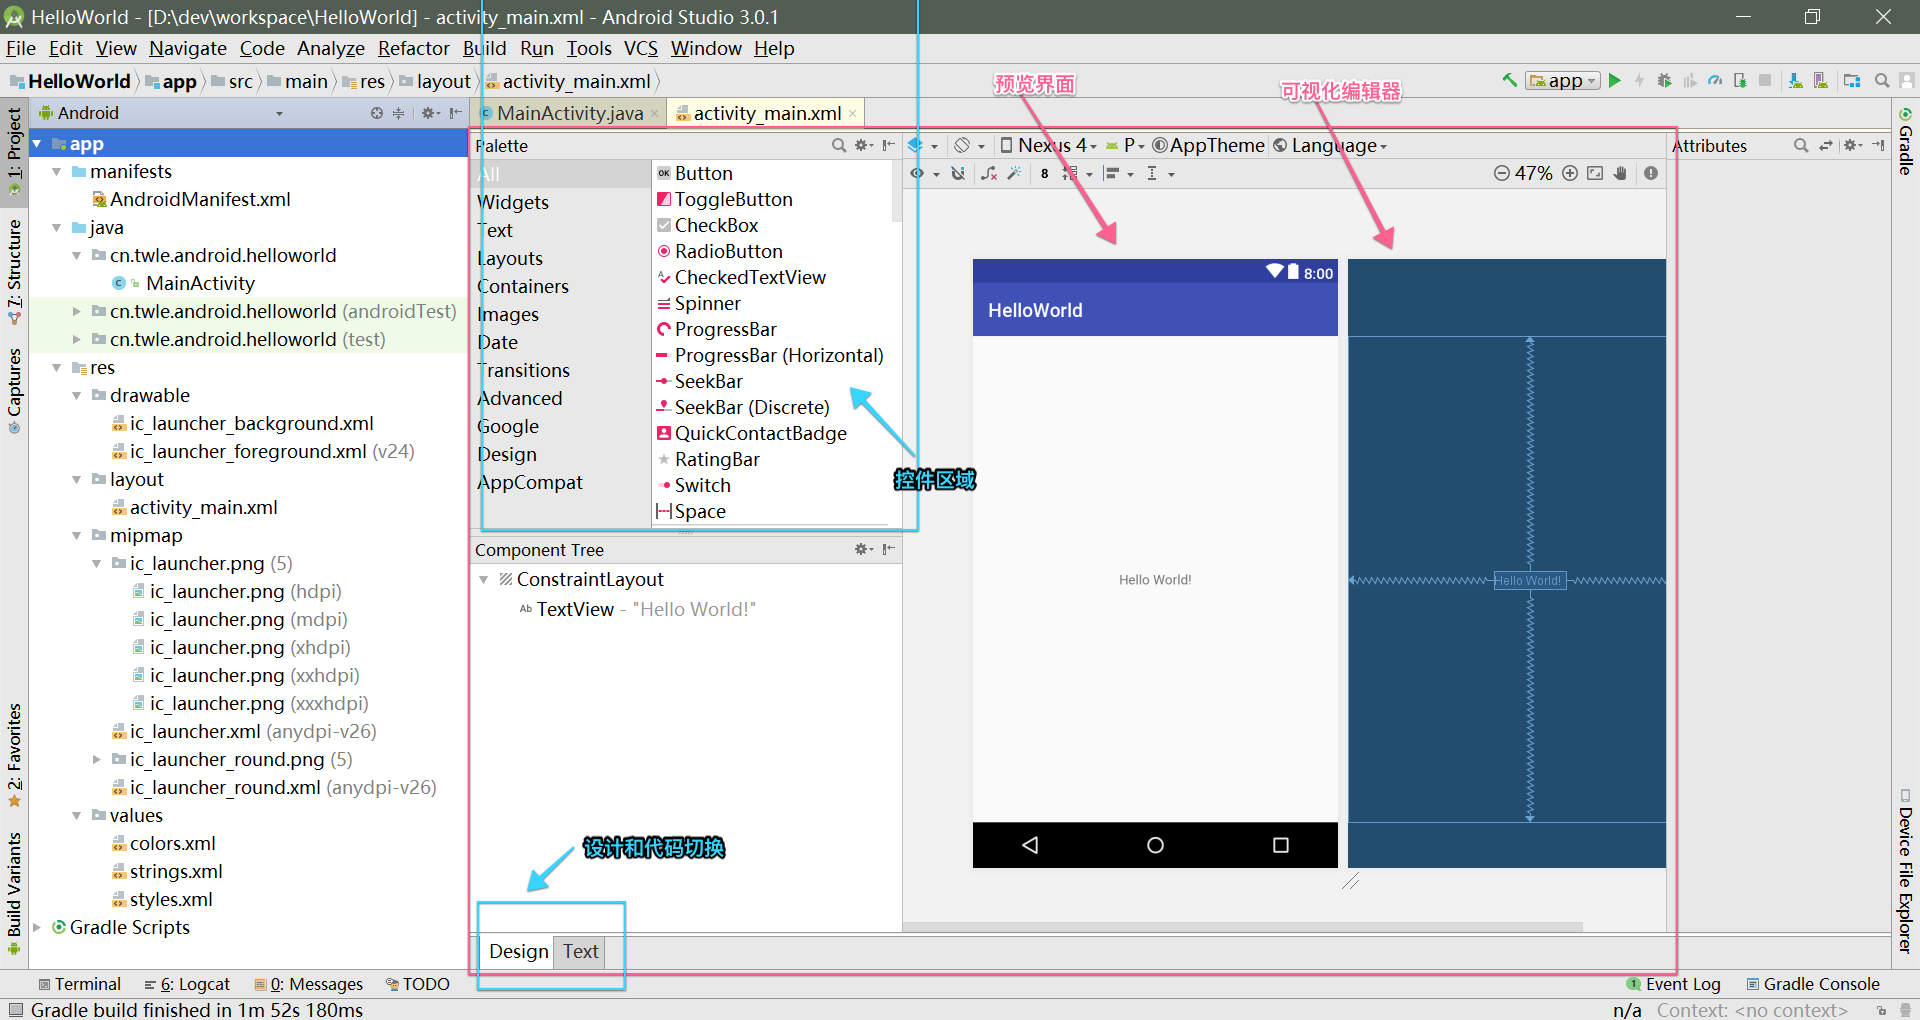Click the Clear All Constraints icon

coord(989,173)
